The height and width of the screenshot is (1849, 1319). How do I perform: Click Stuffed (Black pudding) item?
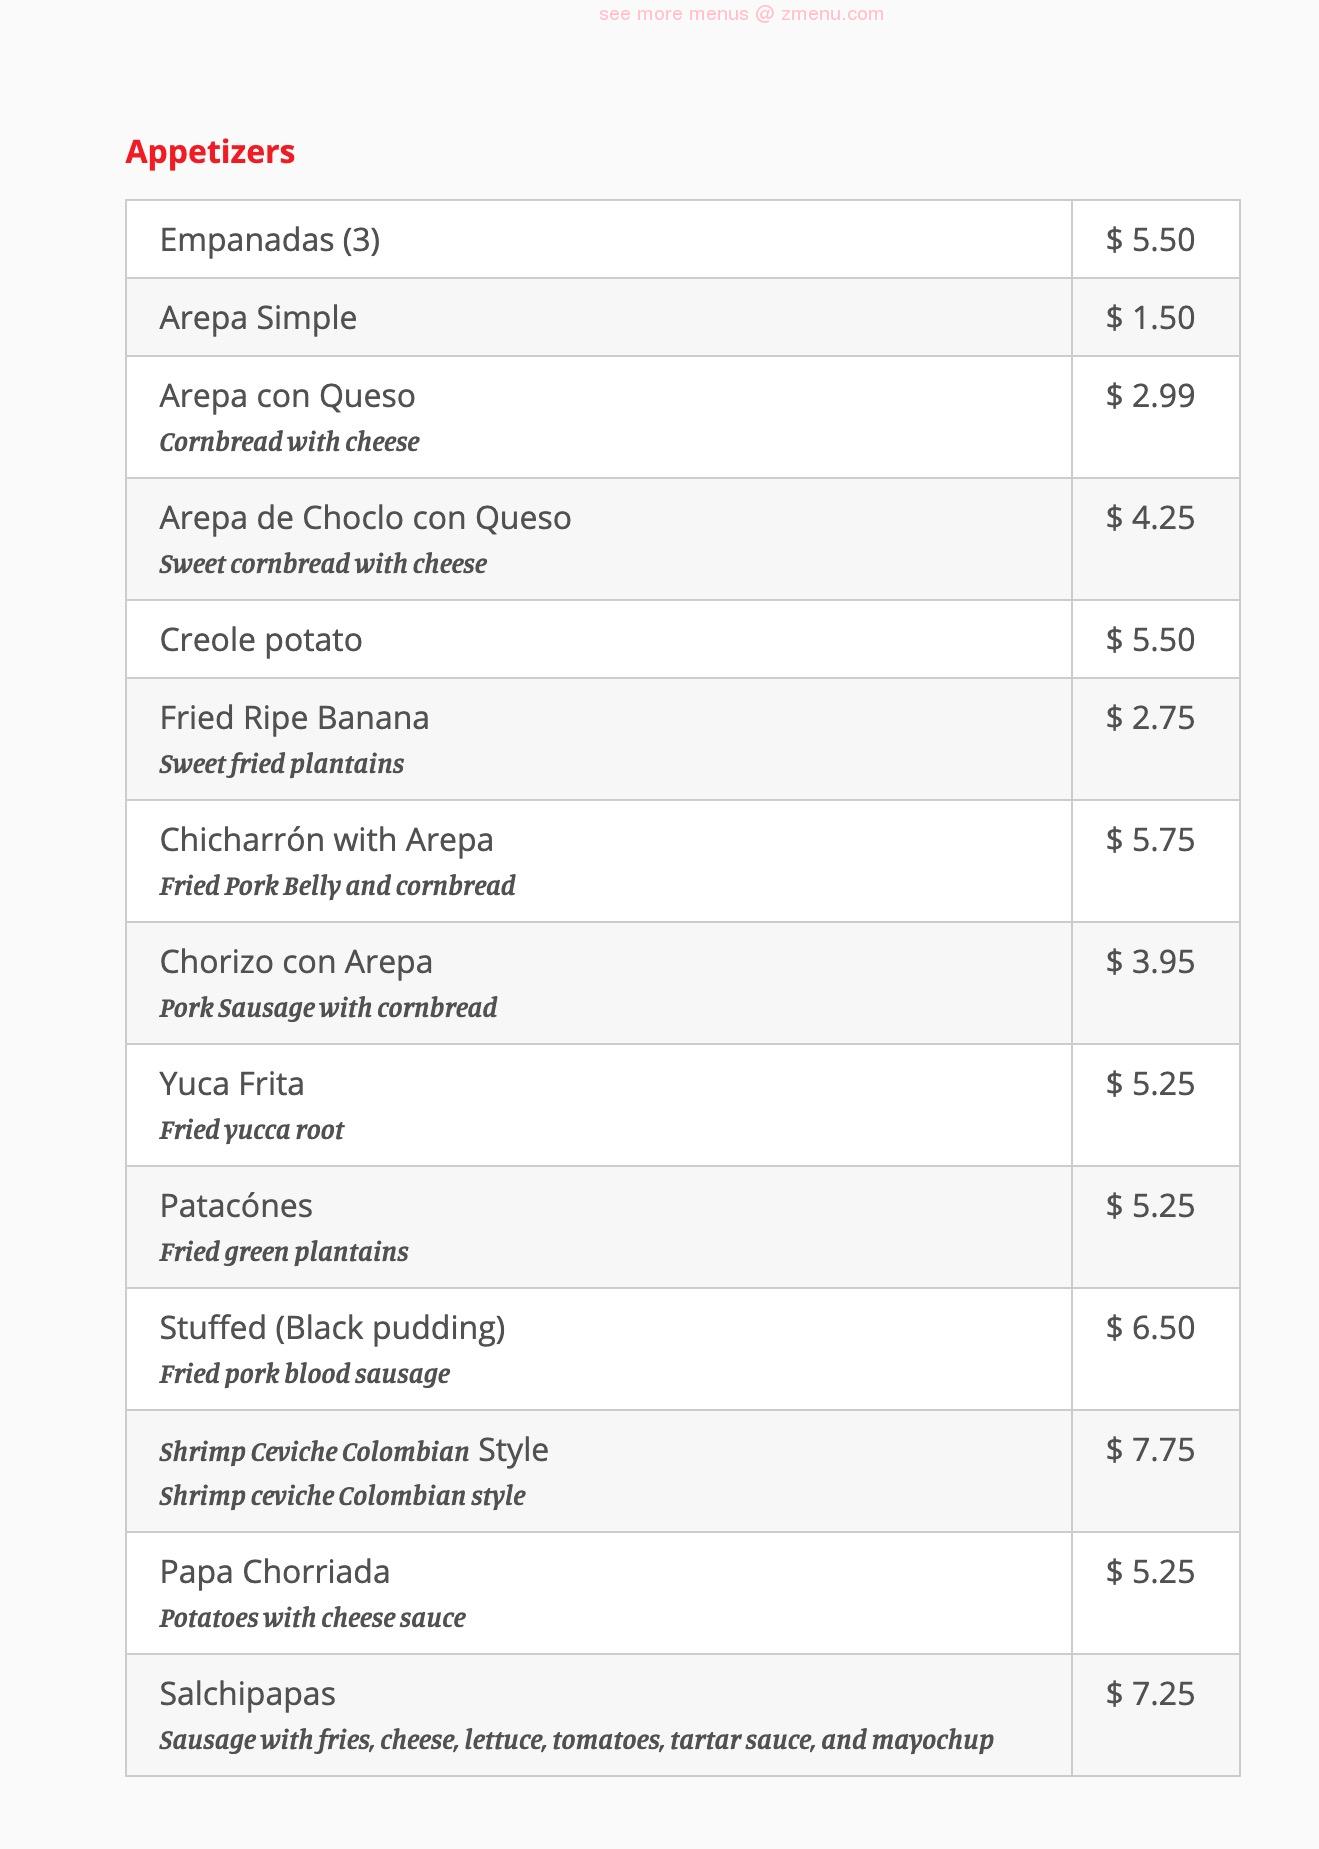coord(332,1328)
